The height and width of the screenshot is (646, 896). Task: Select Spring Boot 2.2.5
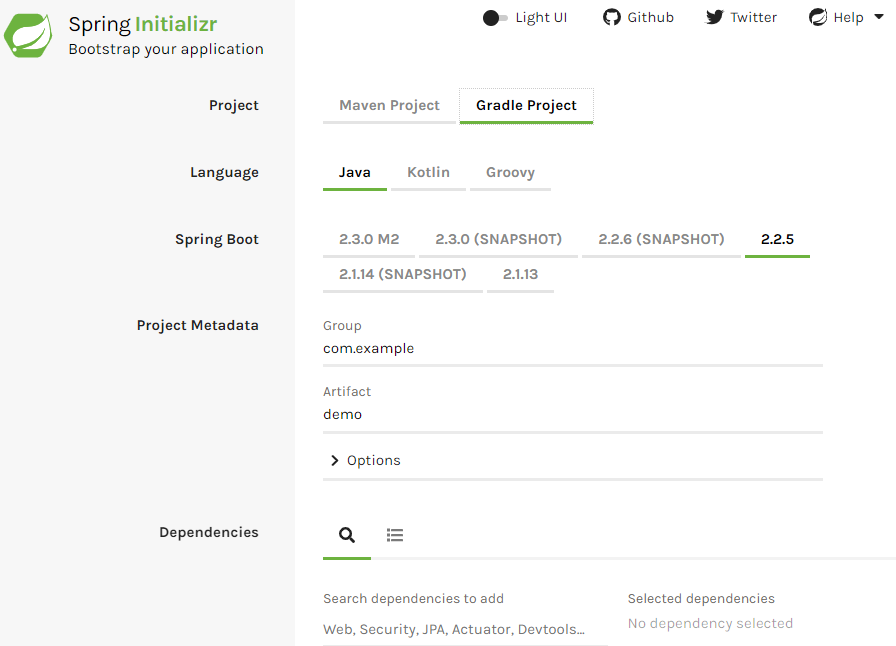point(777,240)
